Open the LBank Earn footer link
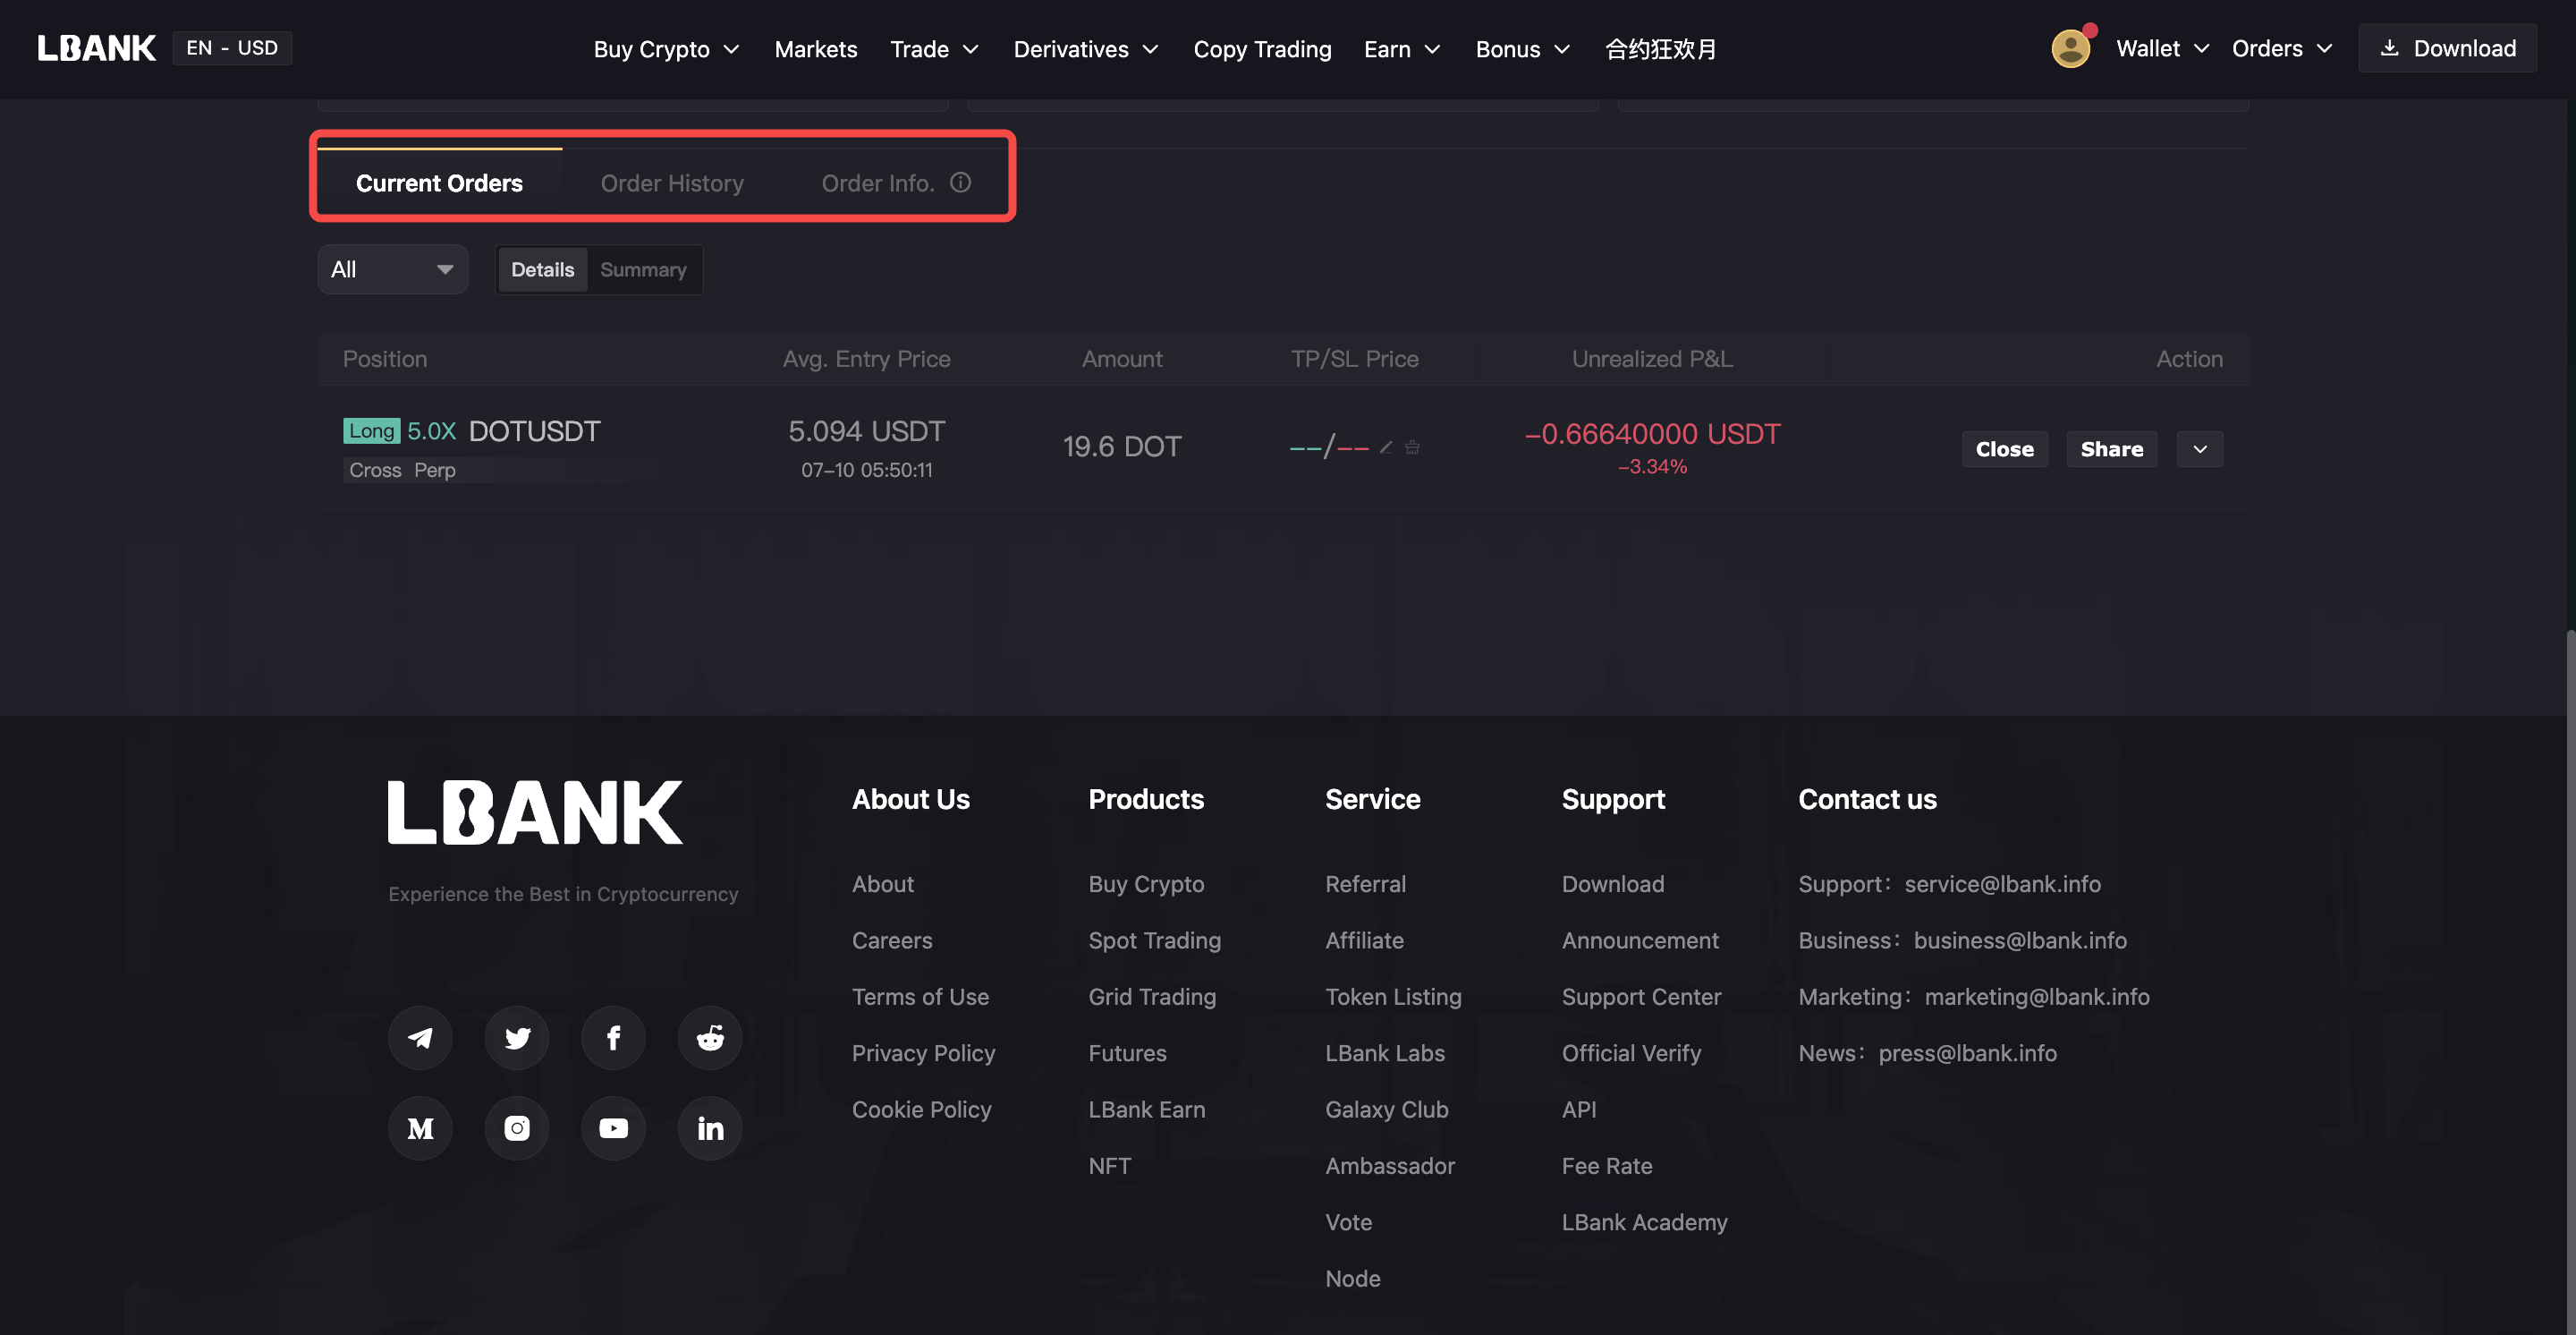The image size is (2576, 1335). click(1146, 1109)
